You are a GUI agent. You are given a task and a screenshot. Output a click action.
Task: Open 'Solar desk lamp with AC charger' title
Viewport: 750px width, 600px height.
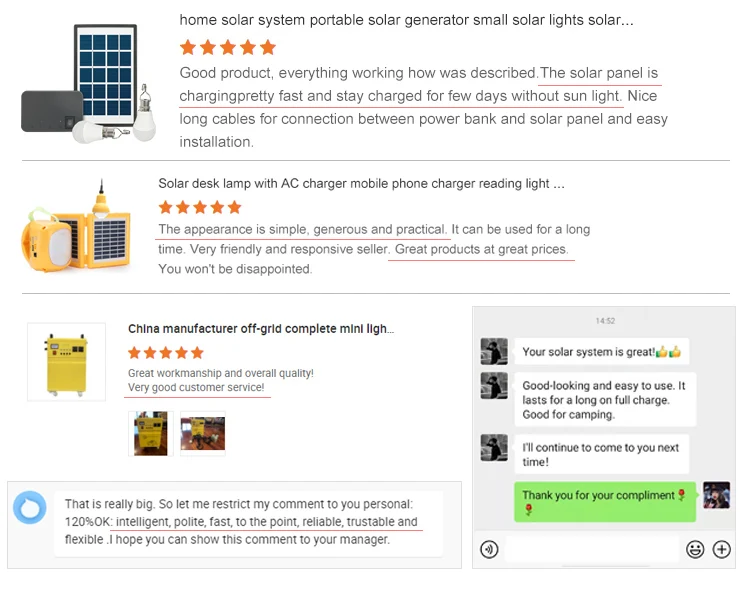click(x=361, y=183)
